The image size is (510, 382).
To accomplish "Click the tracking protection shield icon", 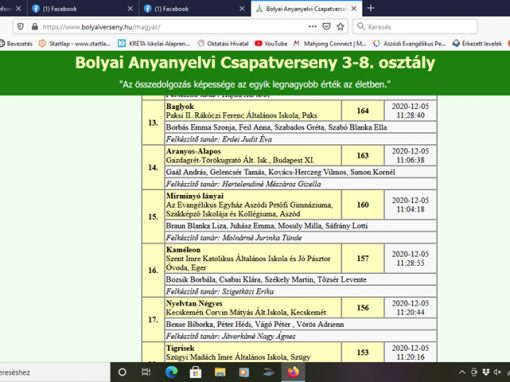I will tap(20, 27).
